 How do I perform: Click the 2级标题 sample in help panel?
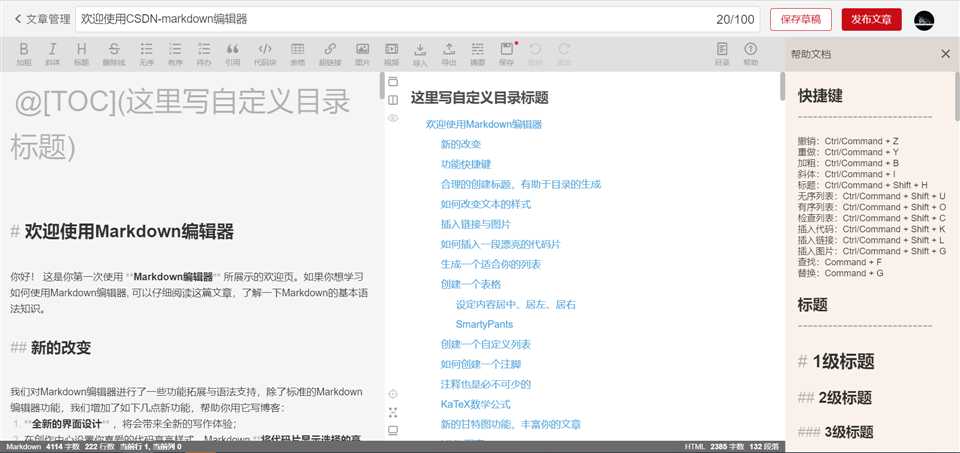point(834,398)
